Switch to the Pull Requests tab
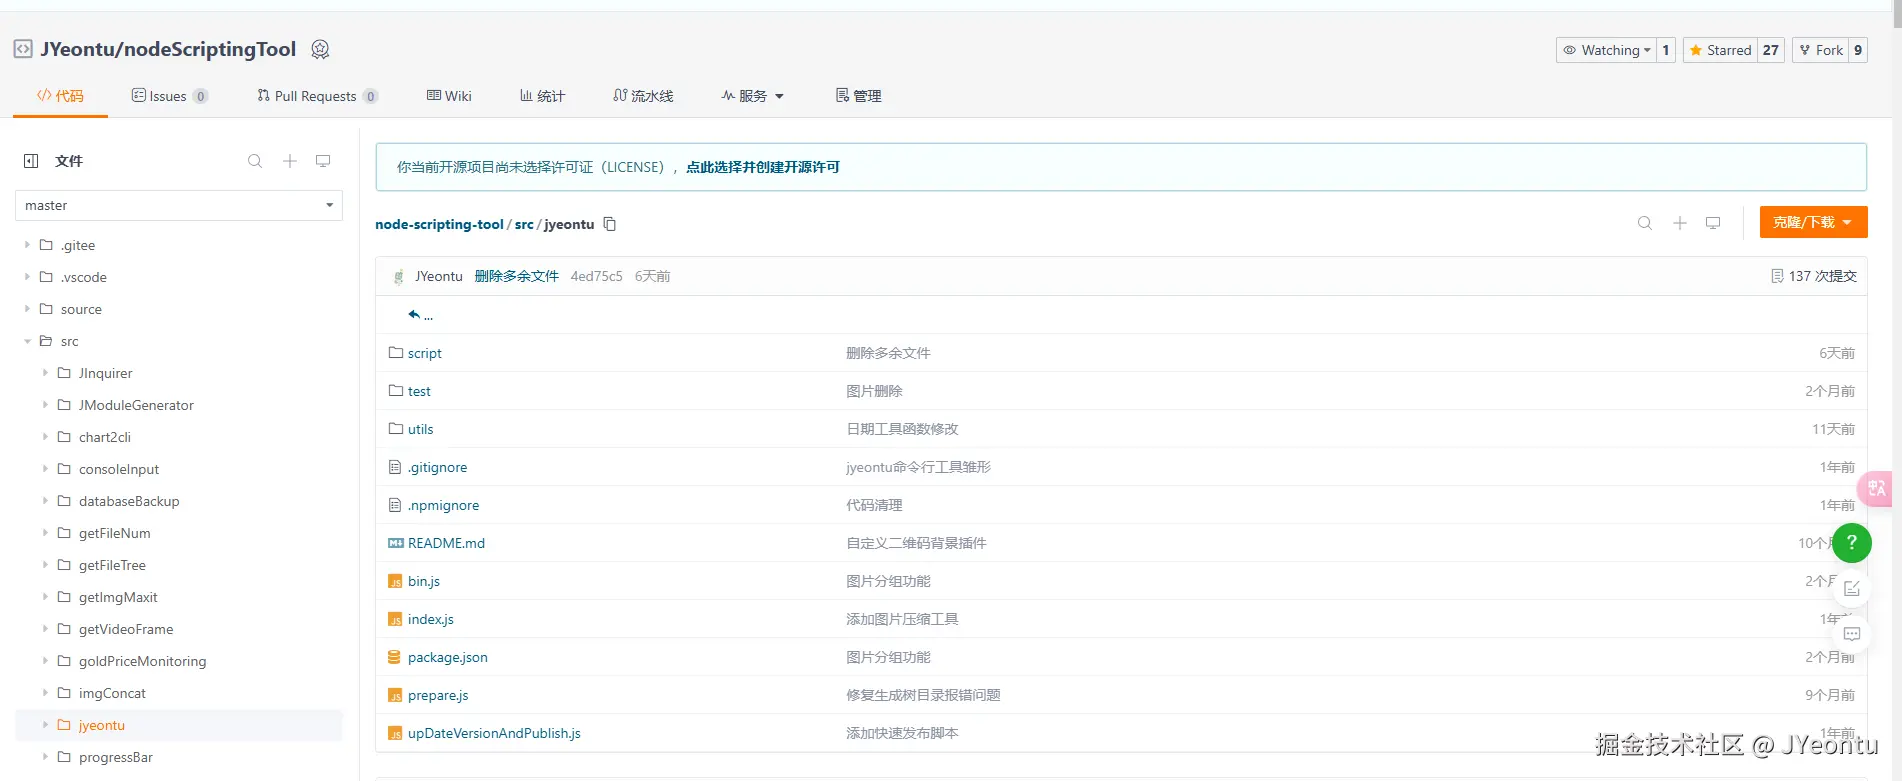Viewport: 1902px width, 781px height. click(x=317, y=96)
